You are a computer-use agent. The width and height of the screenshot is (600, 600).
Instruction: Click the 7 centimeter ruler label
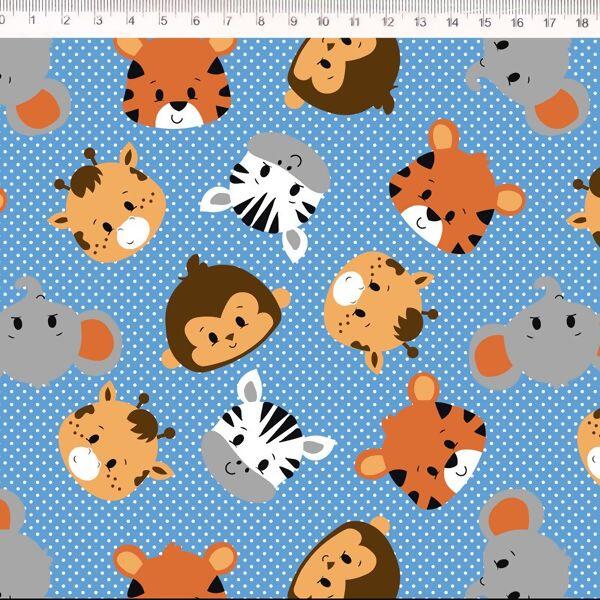click(x=228, y=21)
